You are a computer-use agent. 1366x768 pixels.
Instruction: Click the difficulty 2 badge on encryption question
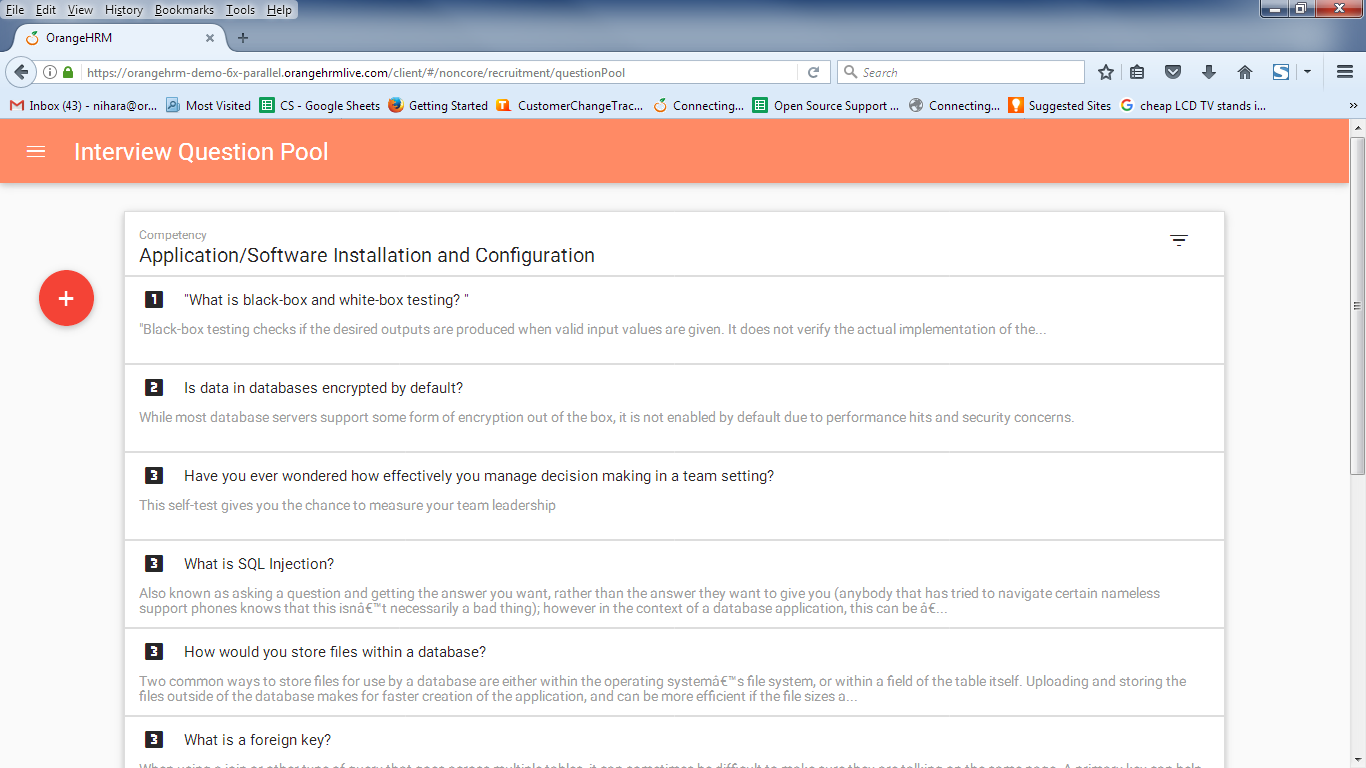pos(153,387)
